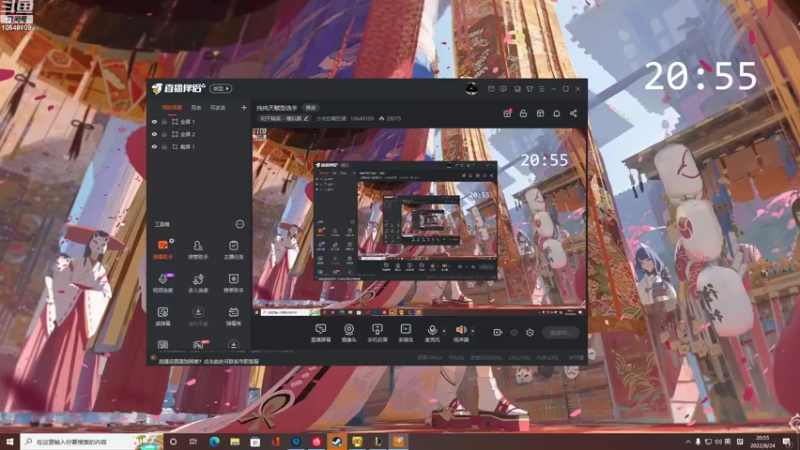Edit the 和平精英 category selector
800x450 pixels.
coord(284,118)
